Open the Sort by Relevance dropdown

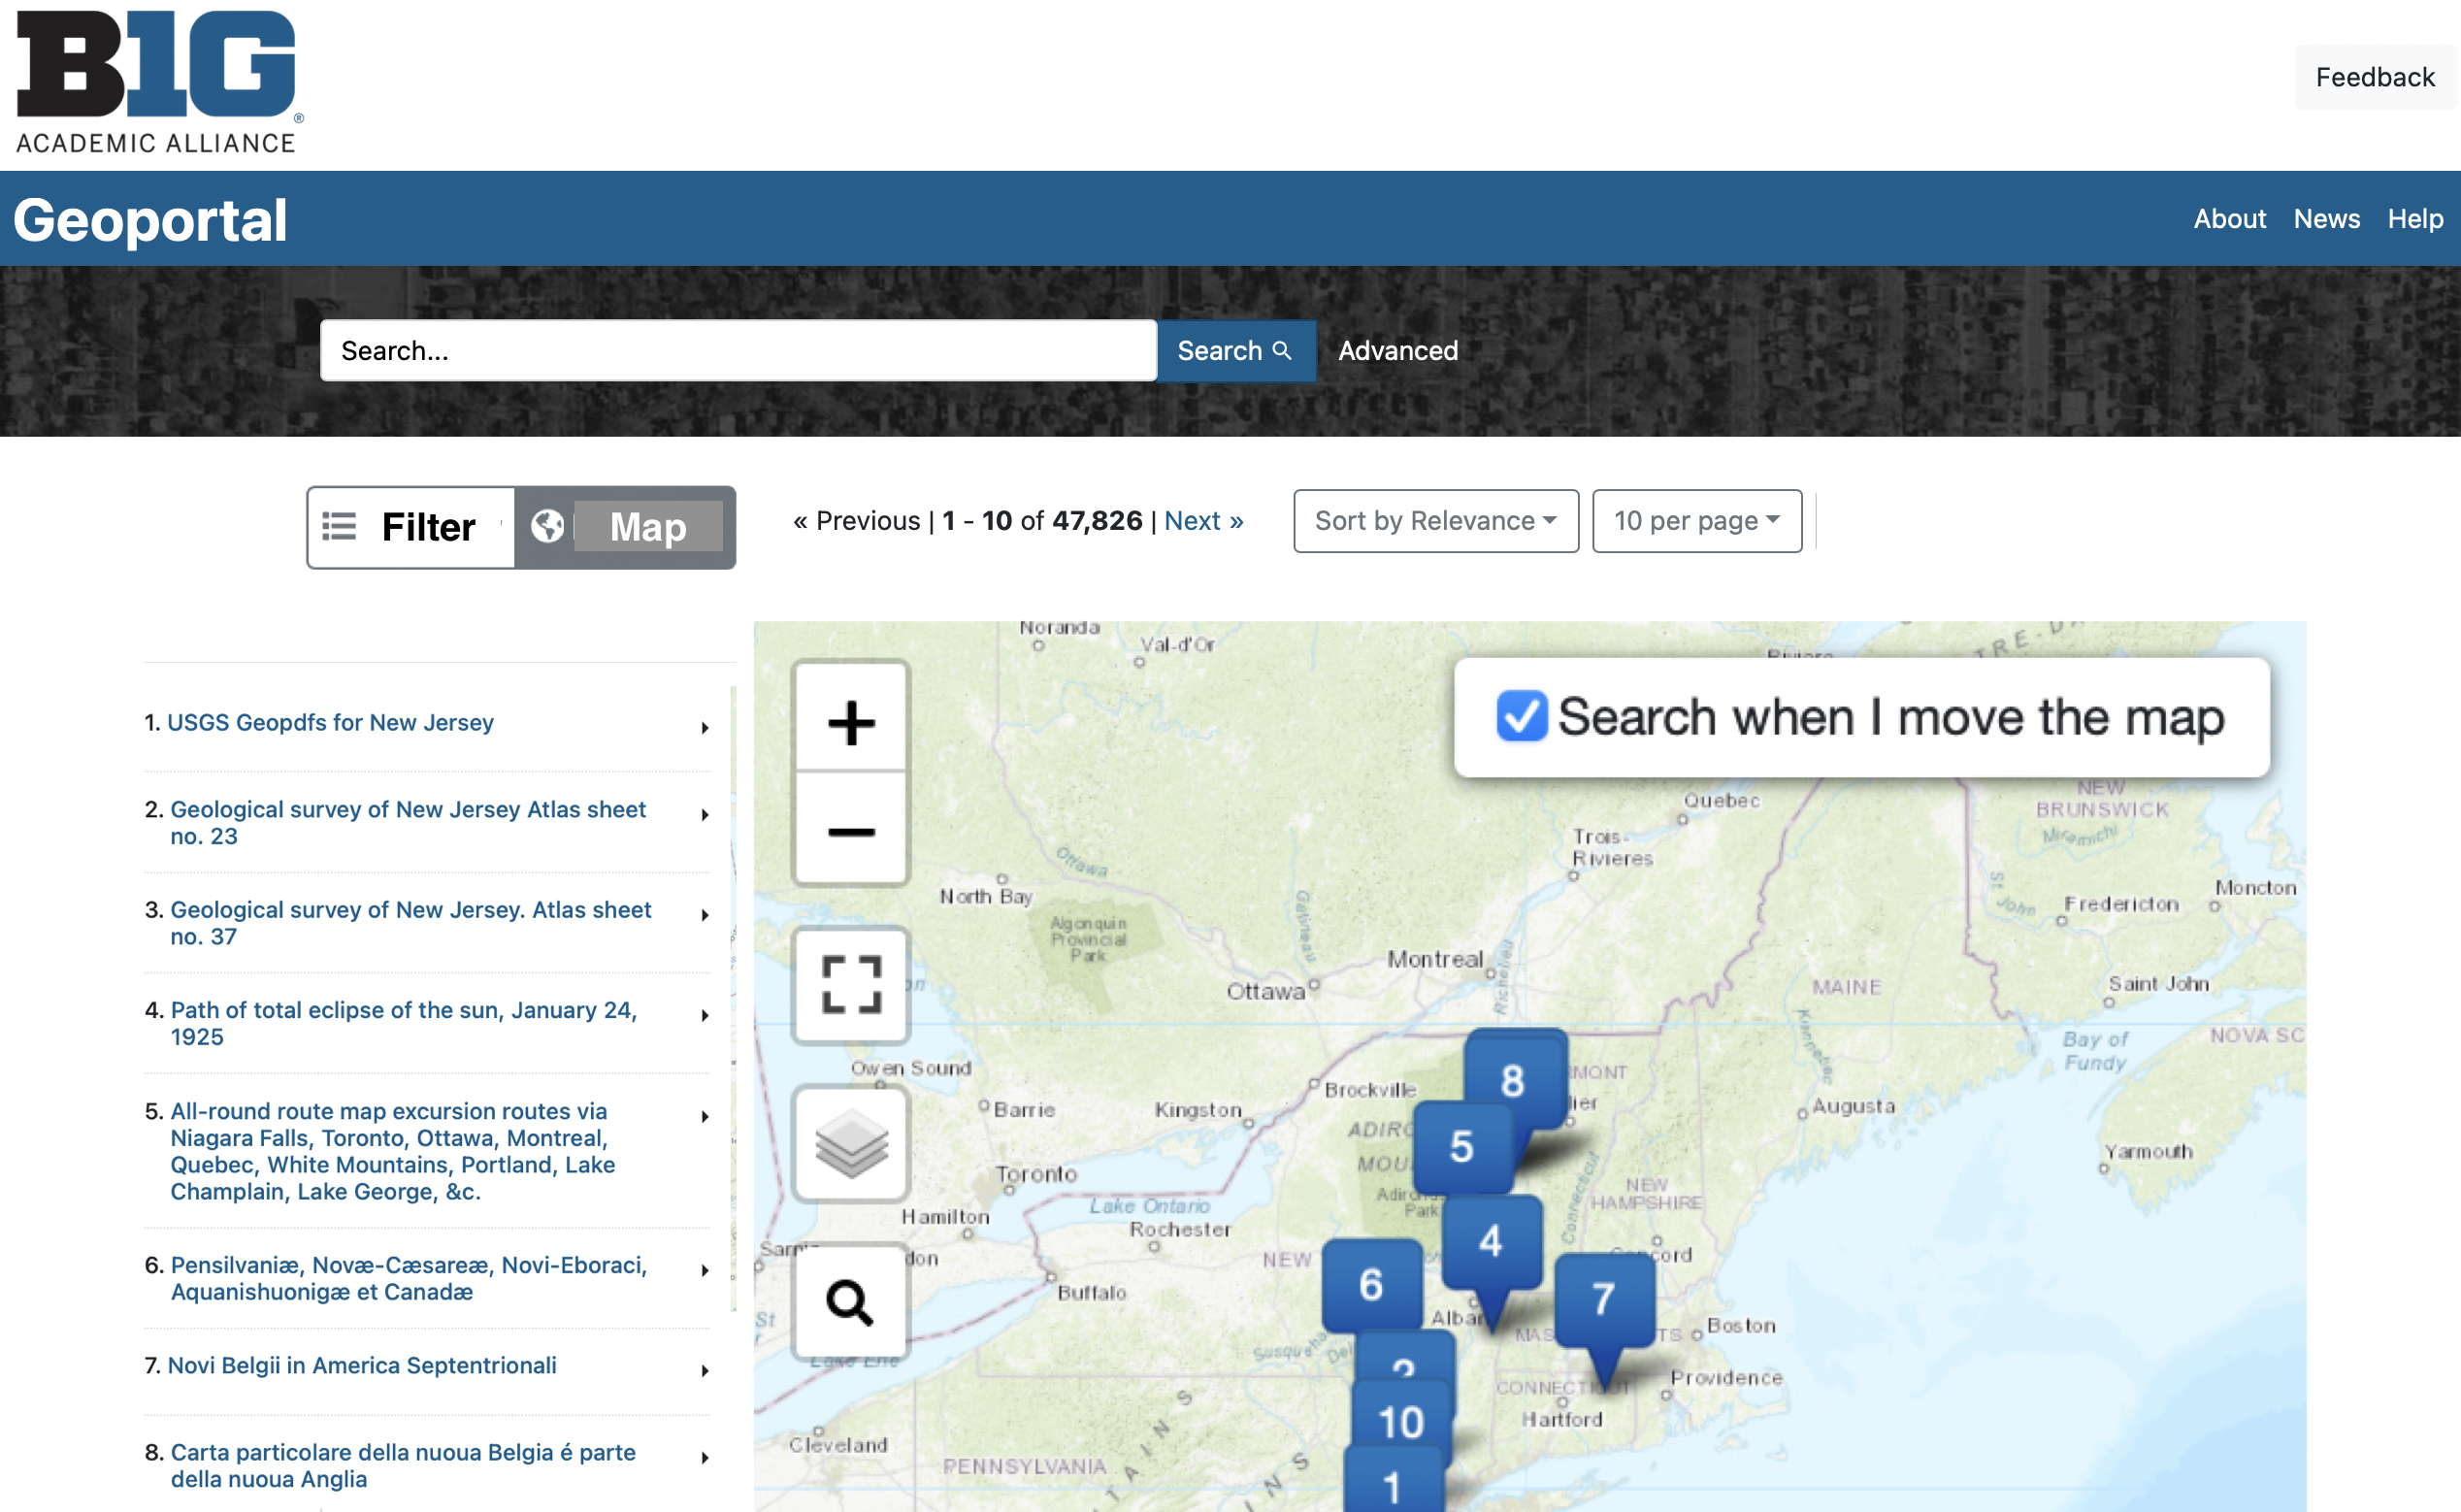1436,520
